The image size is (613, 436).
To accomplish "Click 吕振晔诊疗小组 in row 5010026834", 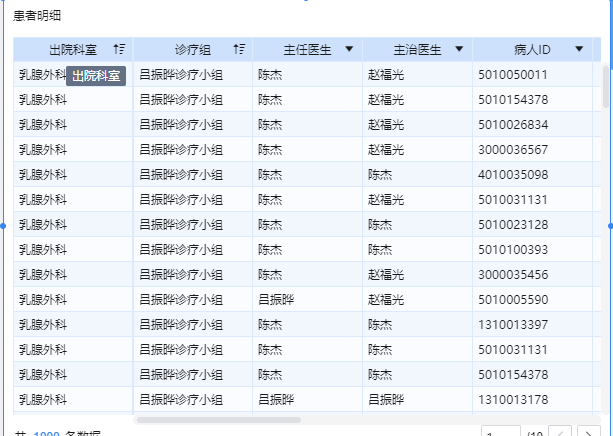I will pyautogui.click(x=181, y=125).
